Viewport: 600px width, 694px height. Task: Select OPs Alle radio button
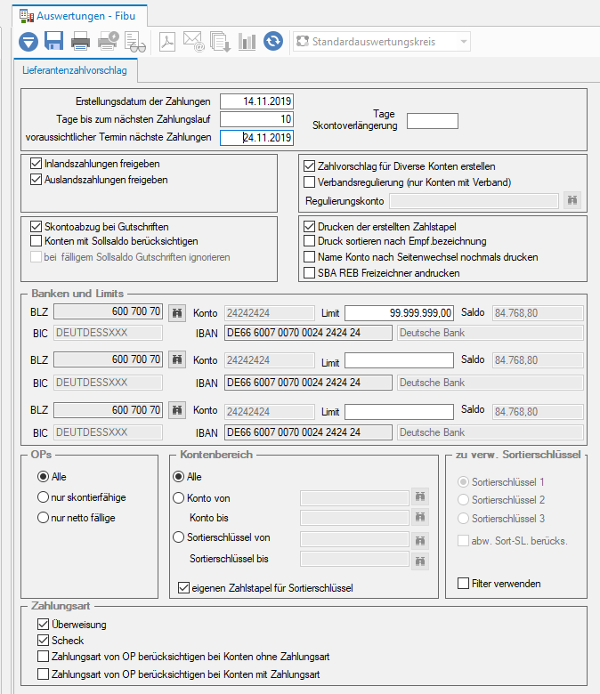(43, 477)
